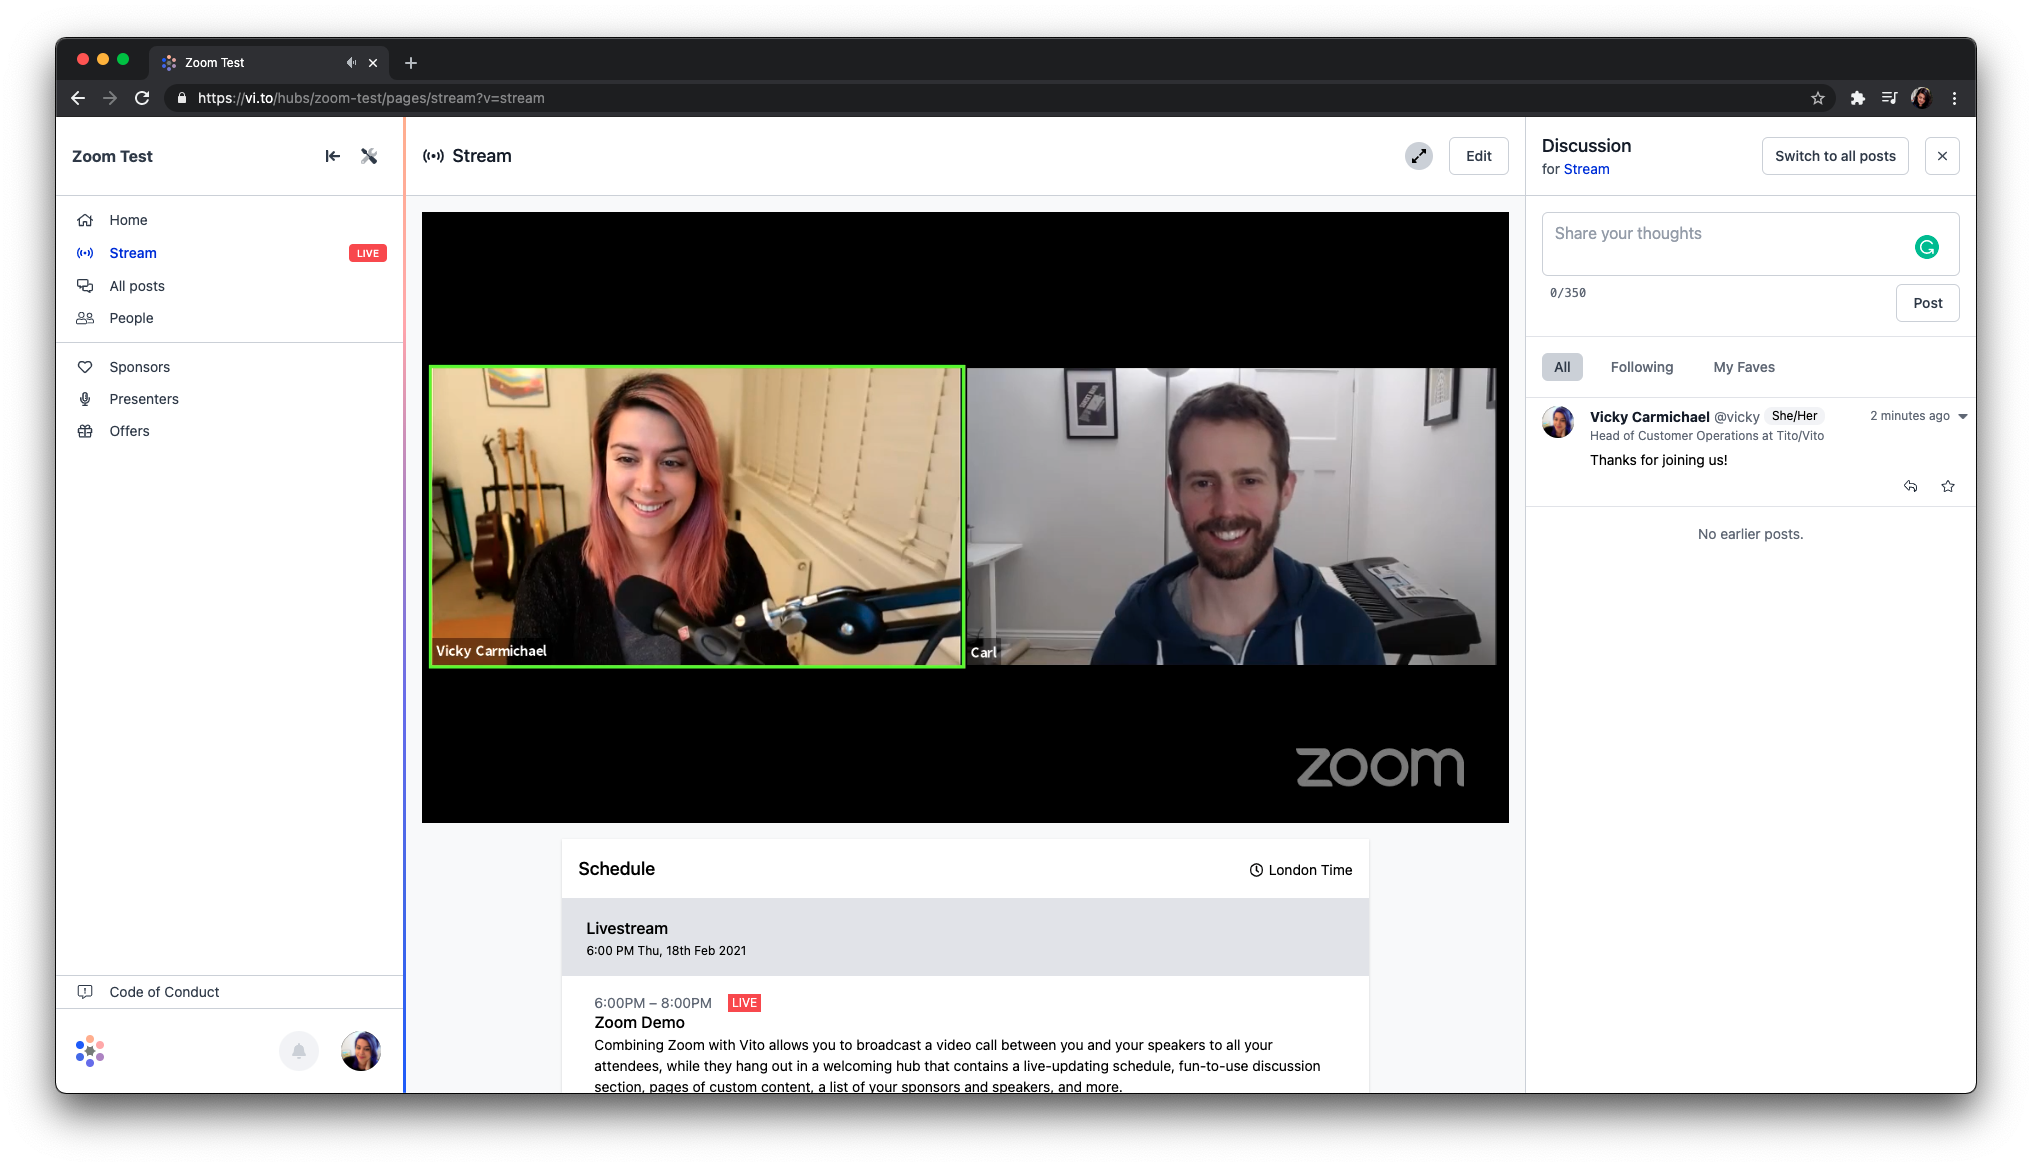Open the browser extensions puzzle menu
2032x1167 pixels.
tap(1858, 98)
